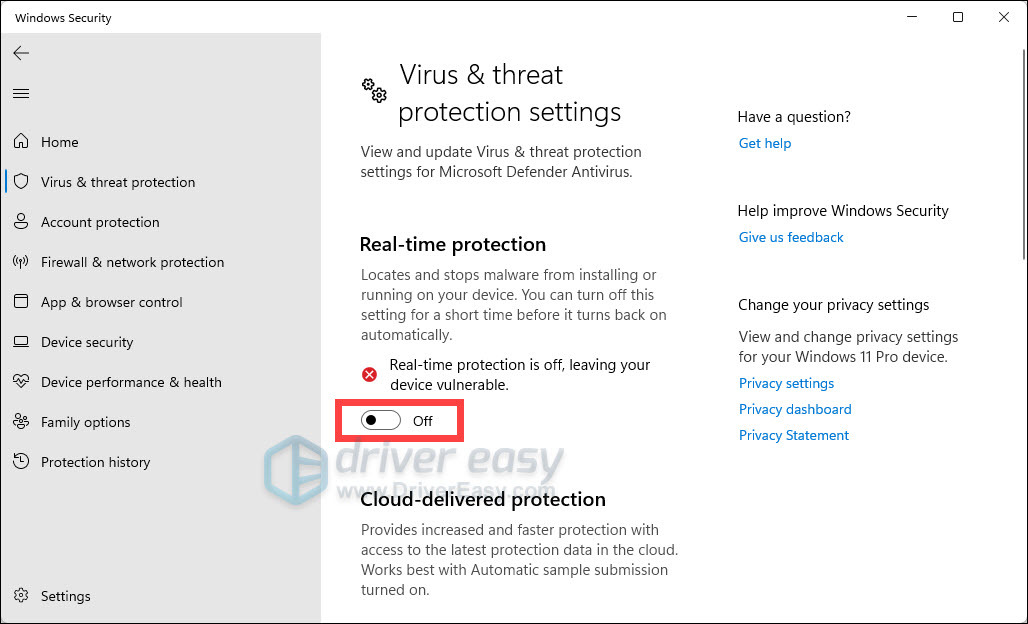
Task: Open the Privacy settings link
Action: tap(786, 383)
